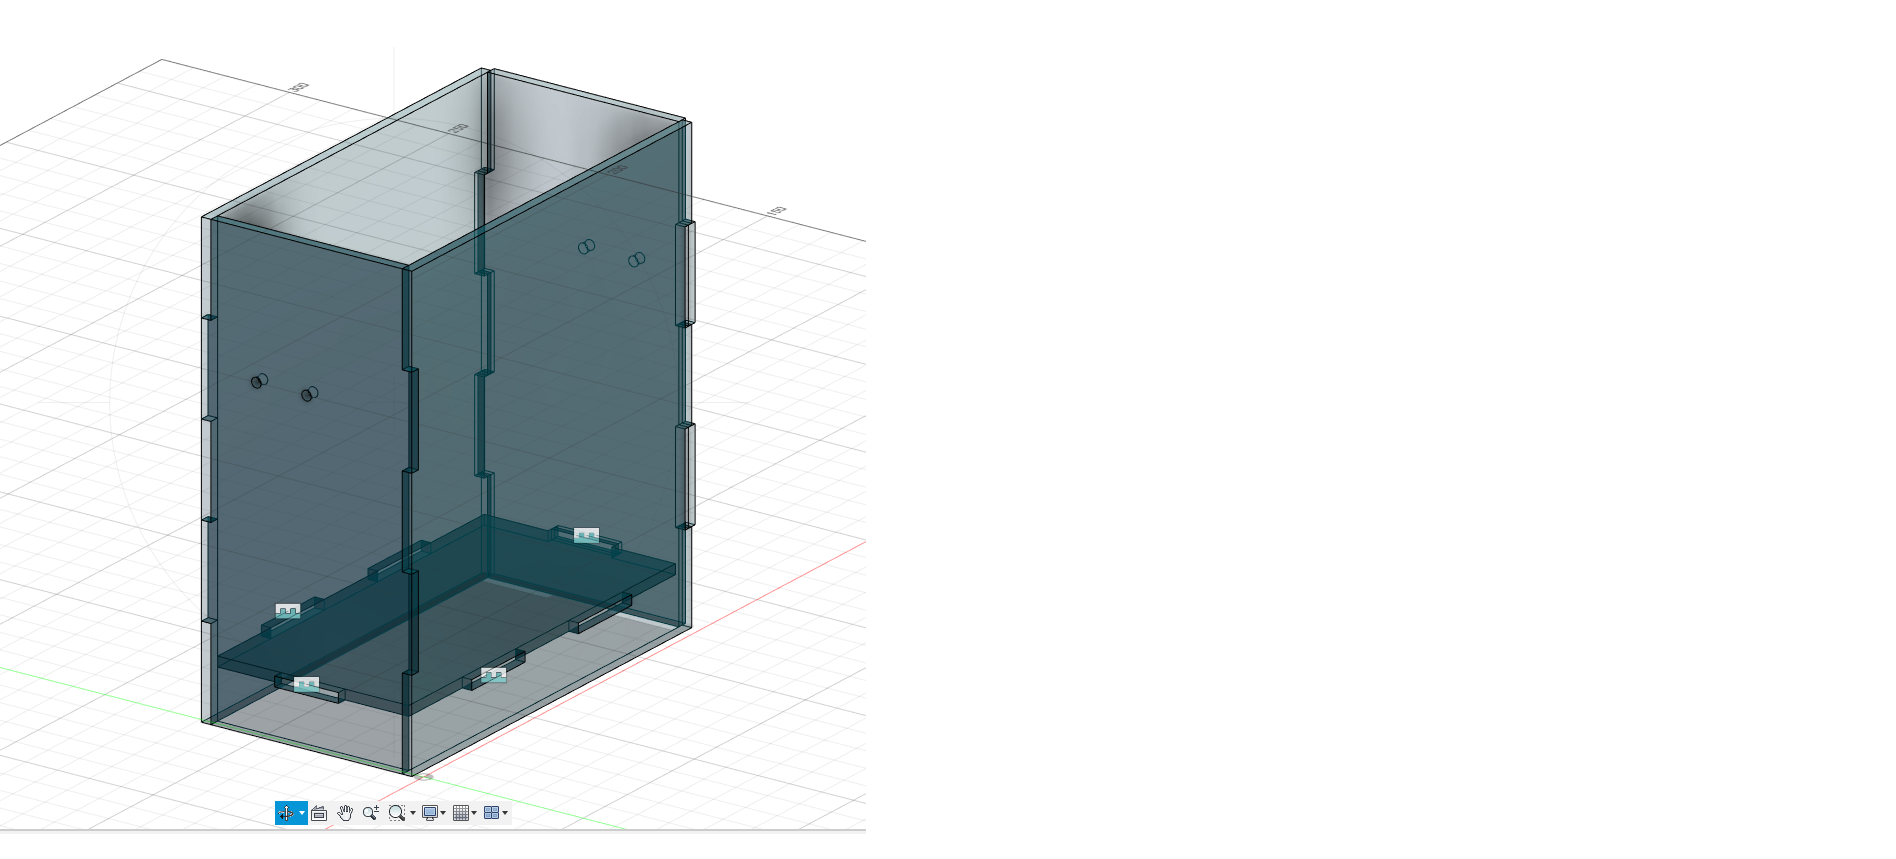Screen dimensions: 1896x859
Task: Click the Look At tool icon
Action: click(x=319, y=813)
